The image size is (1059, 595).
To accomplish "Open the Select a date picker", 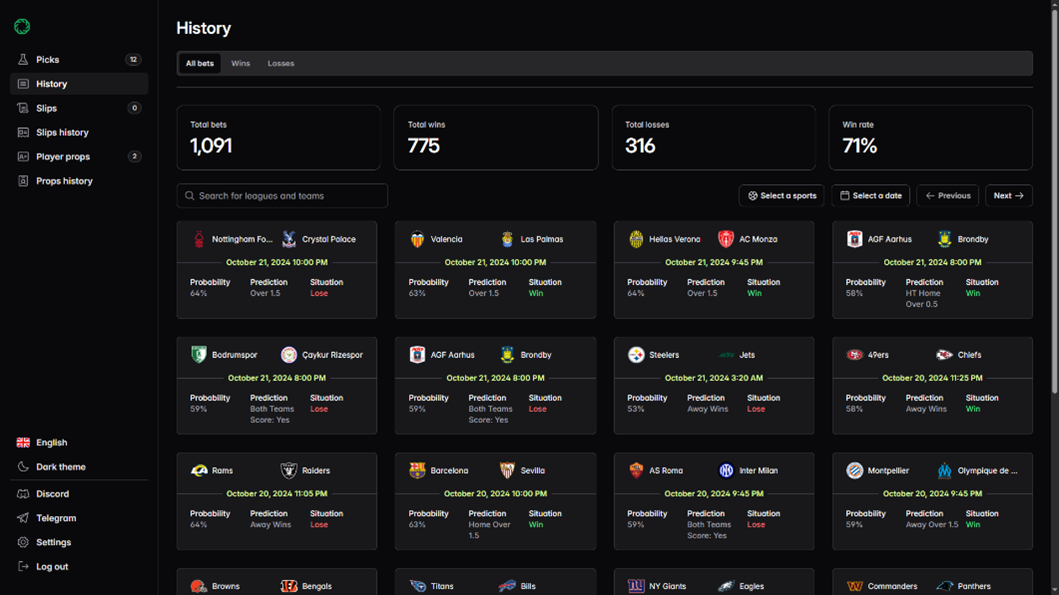I will pos(871,196).
